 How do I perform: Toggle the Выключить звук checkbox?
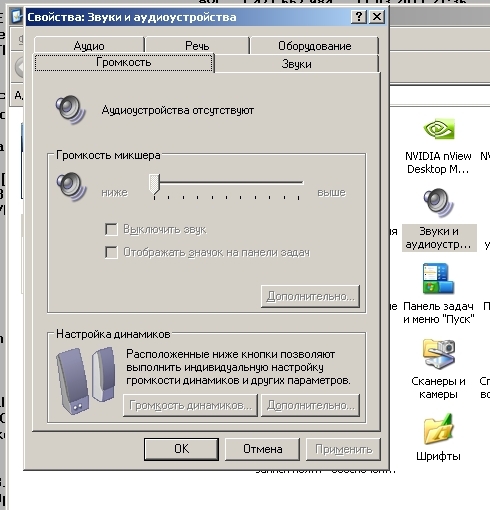(111, 230)
